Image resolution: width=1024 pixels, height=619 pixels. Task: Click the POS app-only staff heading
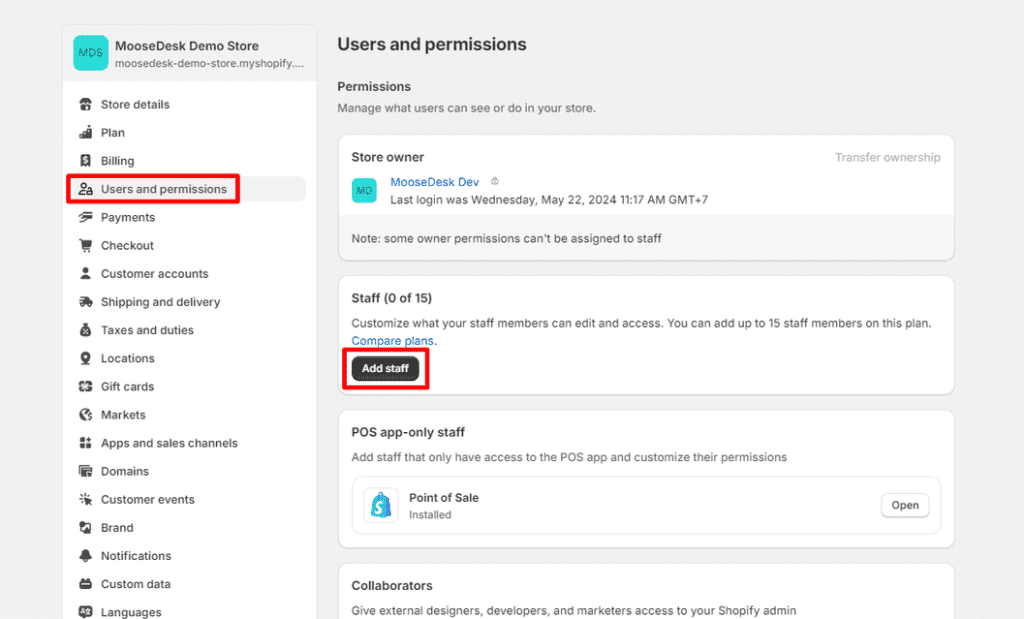coord(408,432)
